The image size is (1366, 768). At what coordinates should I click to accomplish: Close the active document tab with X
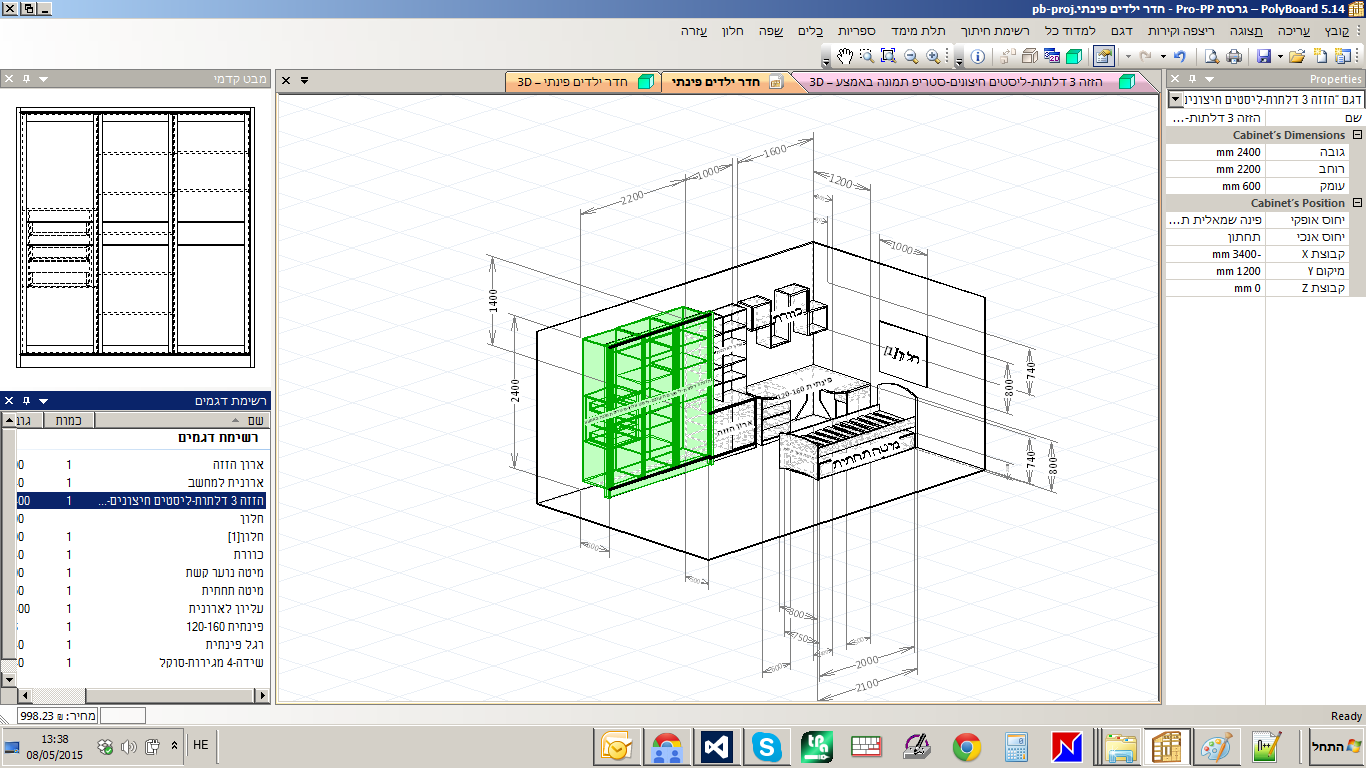click(286, 80)
